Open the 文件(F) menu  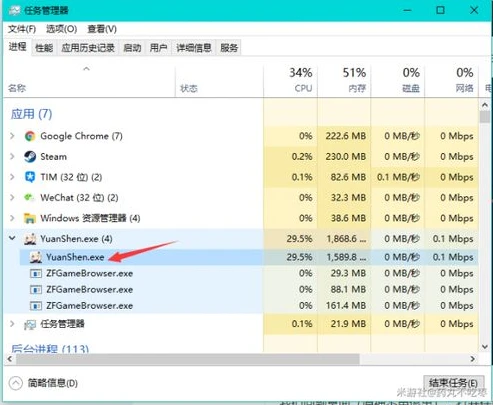click(22, 29)
